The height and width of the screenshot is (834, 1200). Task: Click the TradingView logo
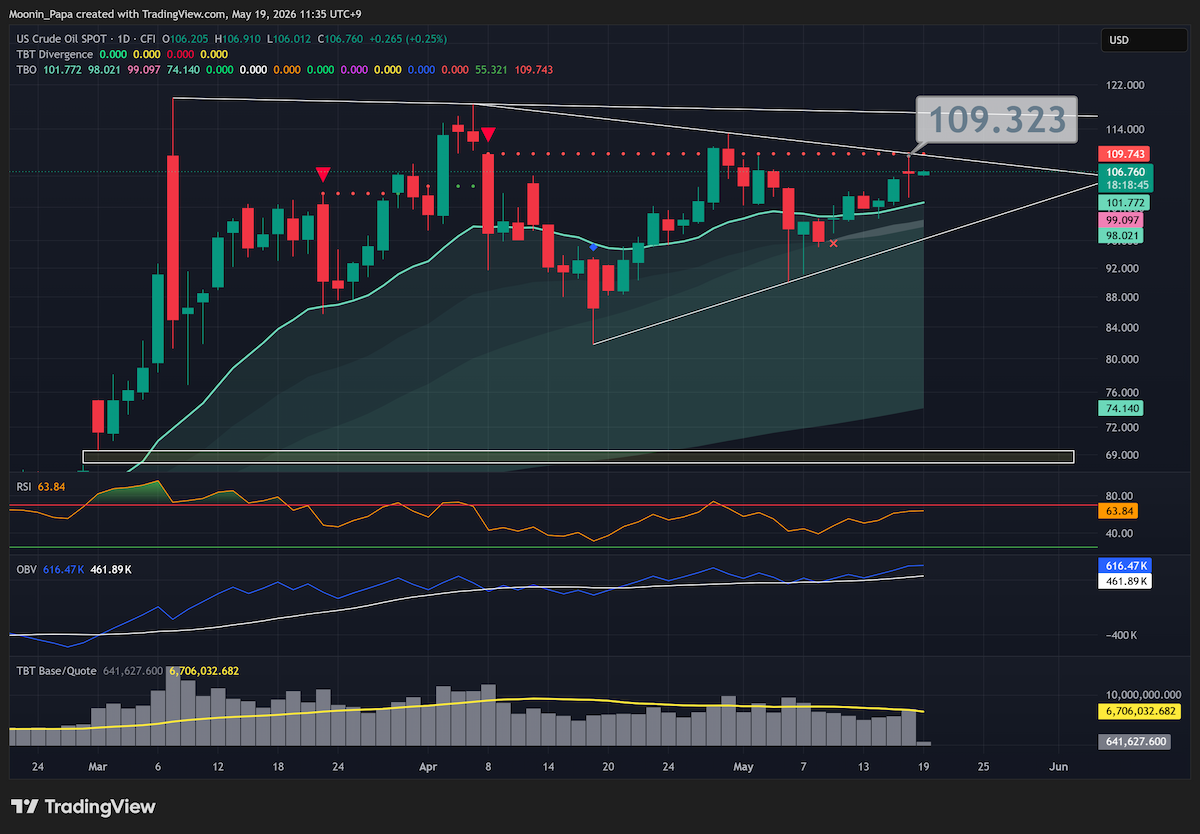[x=83, y=806]
